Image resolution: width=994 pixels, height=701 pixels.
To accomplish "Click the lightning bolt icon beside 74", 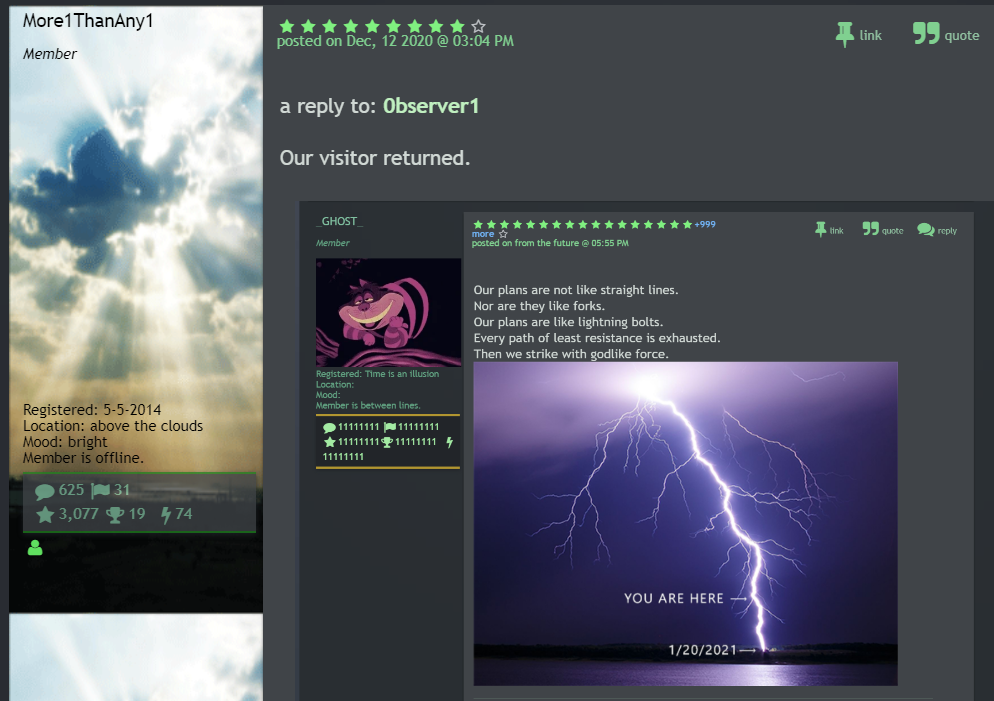I will click(x=166, y=515).
